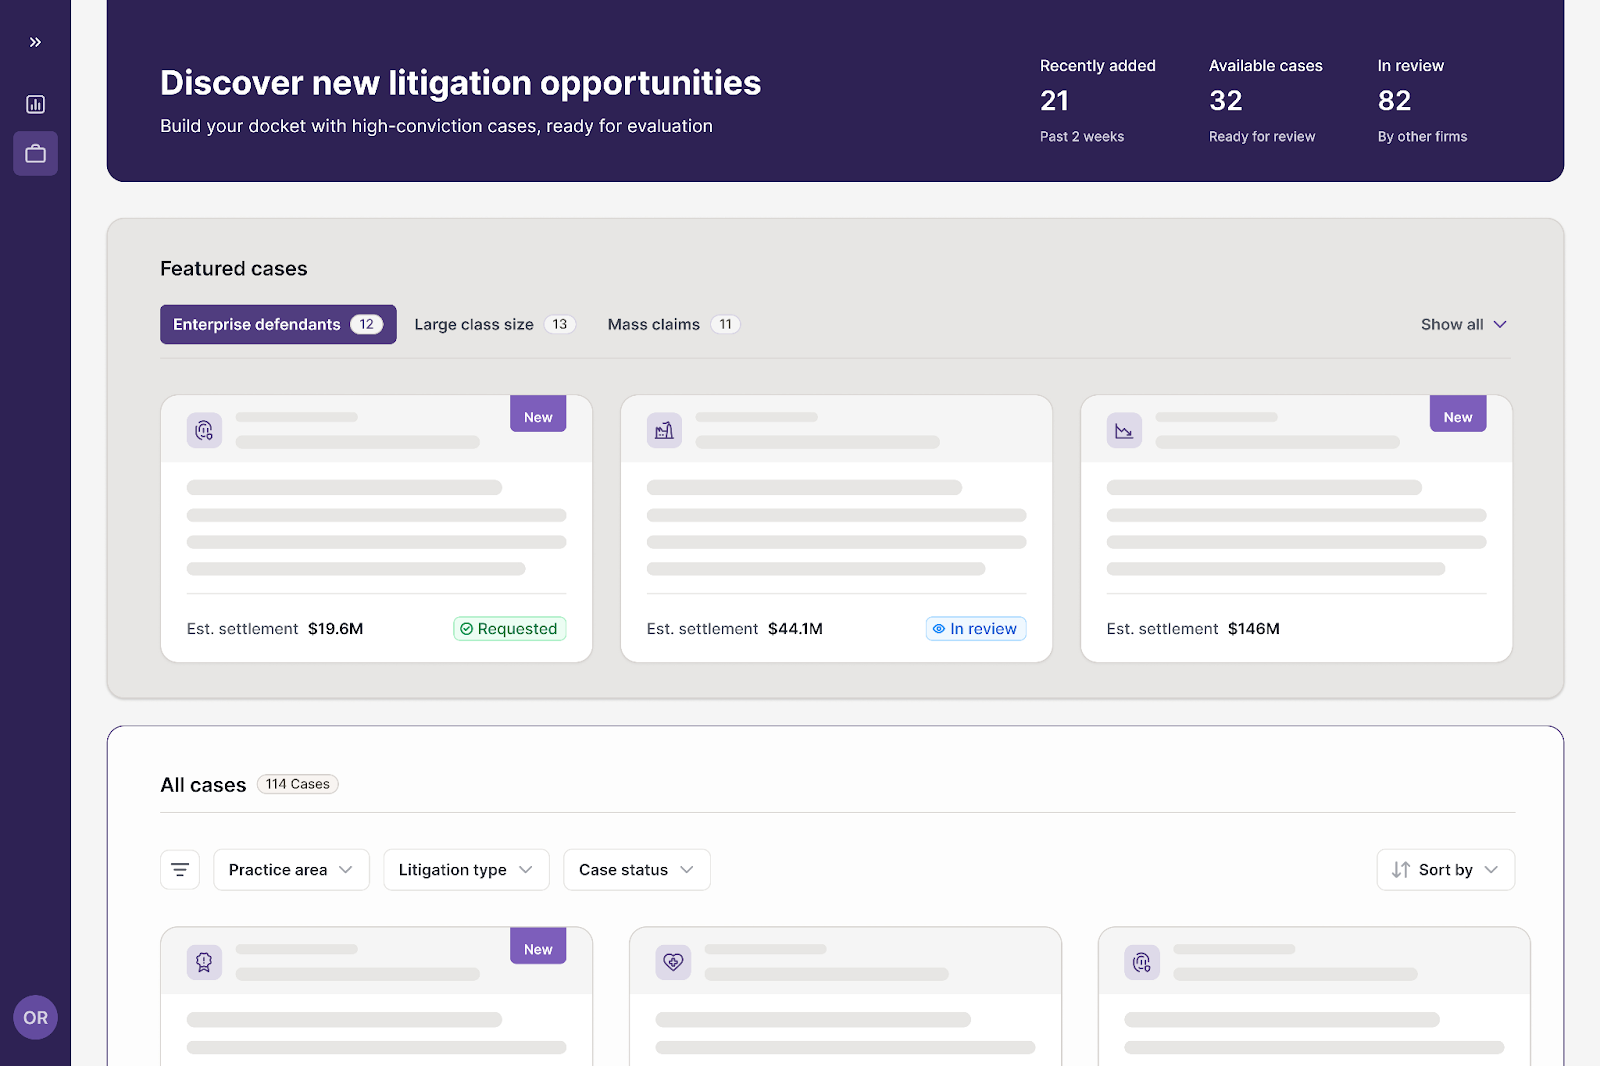Open the featured case with $146M settlement
1600x1066 pixels.
click(x=1296, y=528)
